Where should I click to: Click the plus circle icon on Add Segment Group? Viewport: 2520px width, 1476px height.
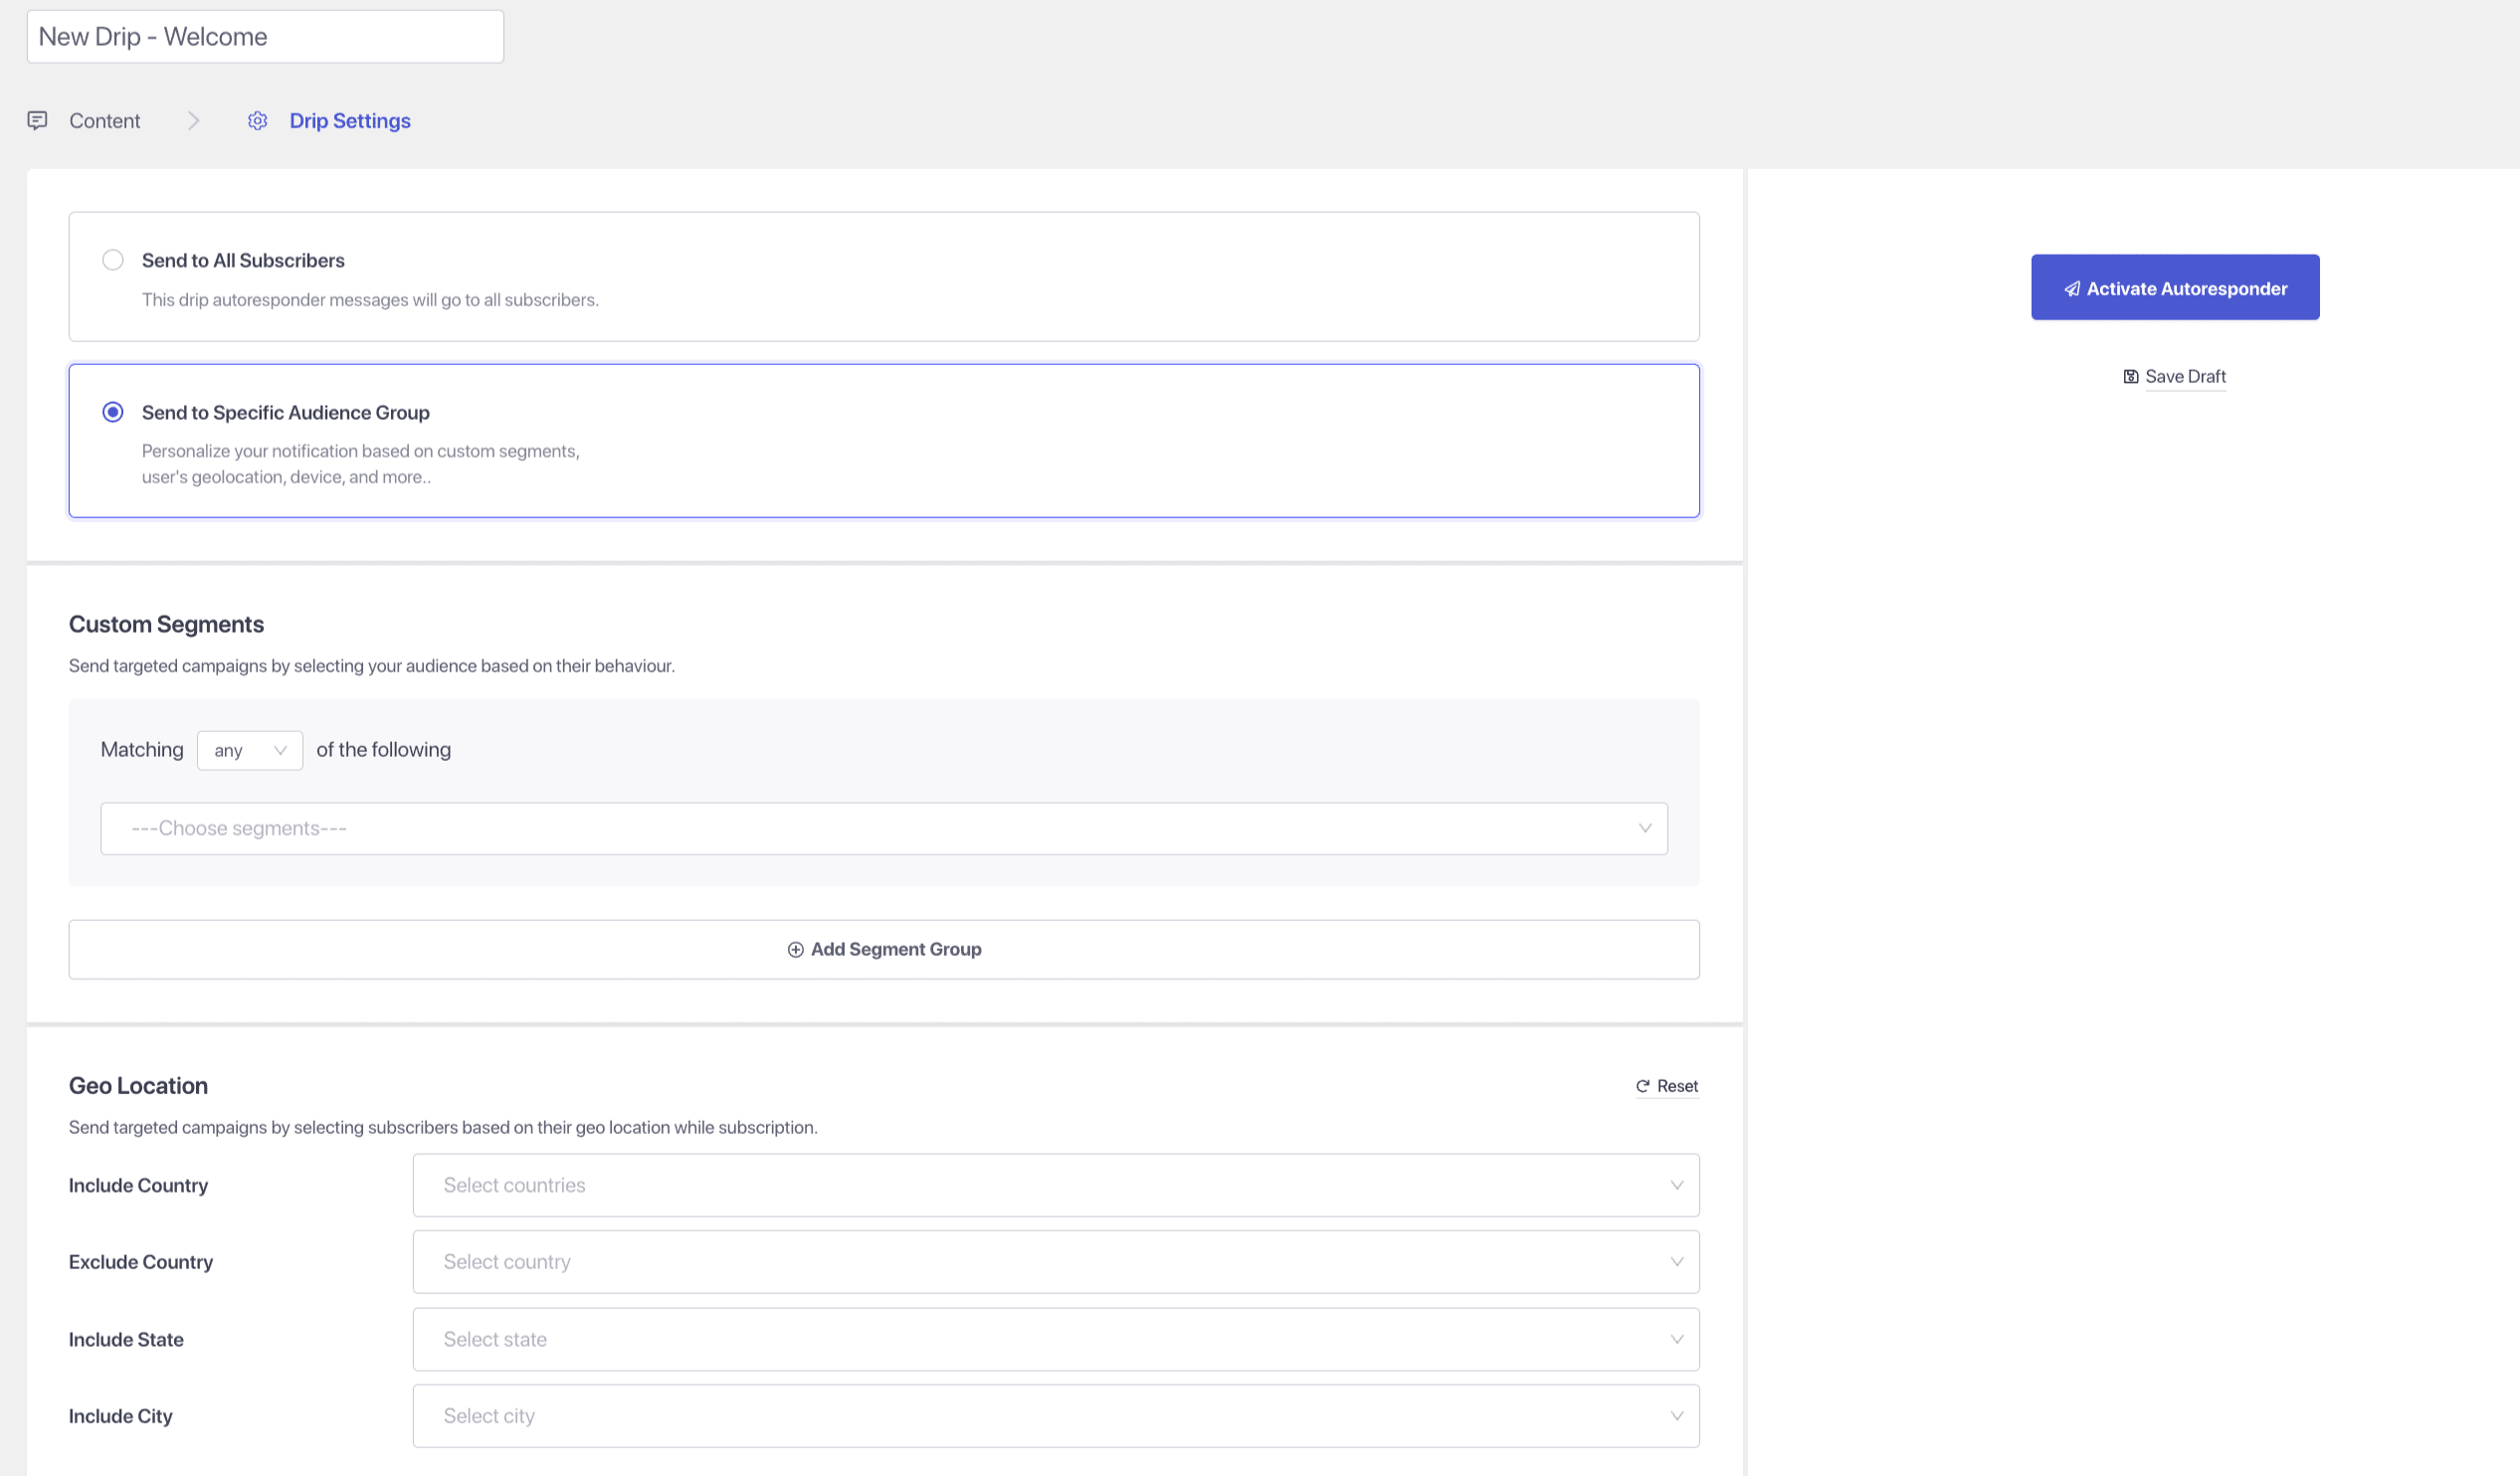[x=795, y=950]
